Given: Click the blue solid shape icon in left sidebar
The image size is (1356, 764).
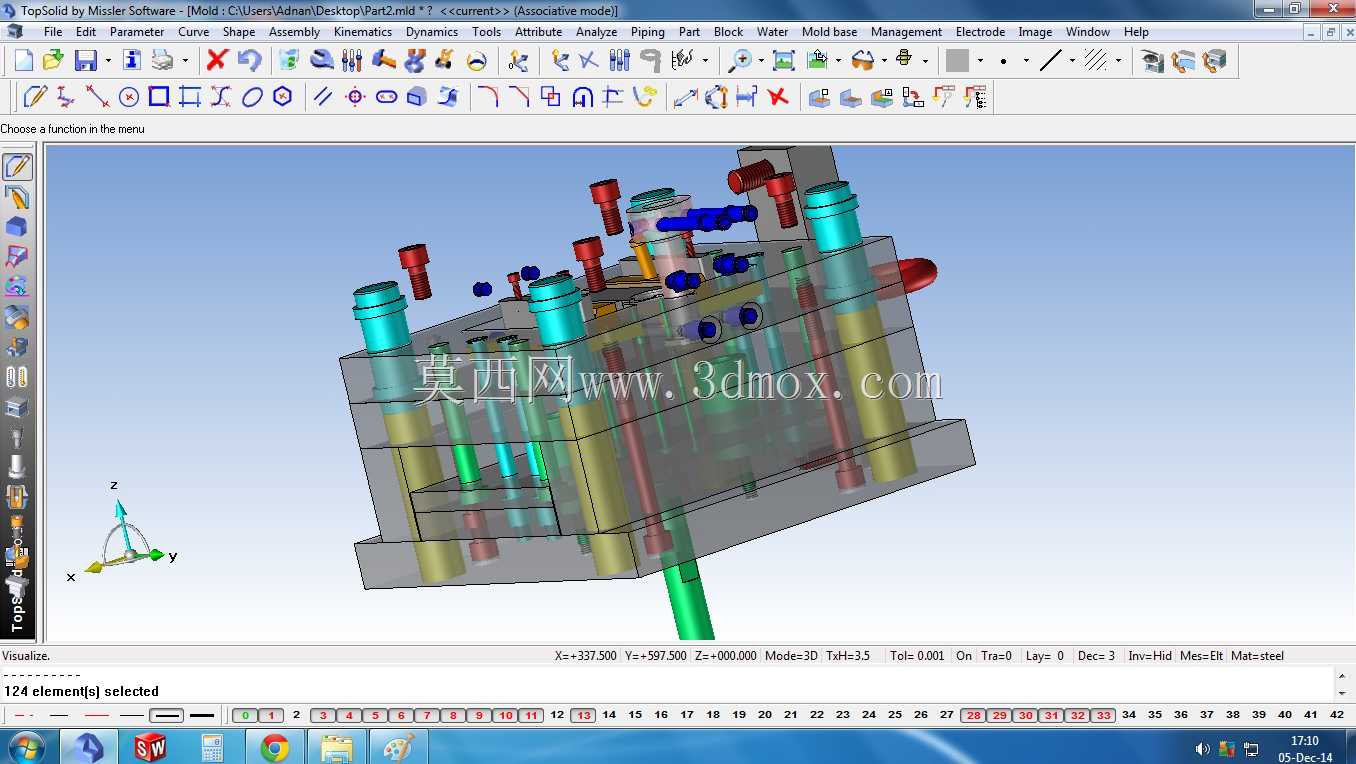Looking at the screenshot, I should tap(17, 227).
